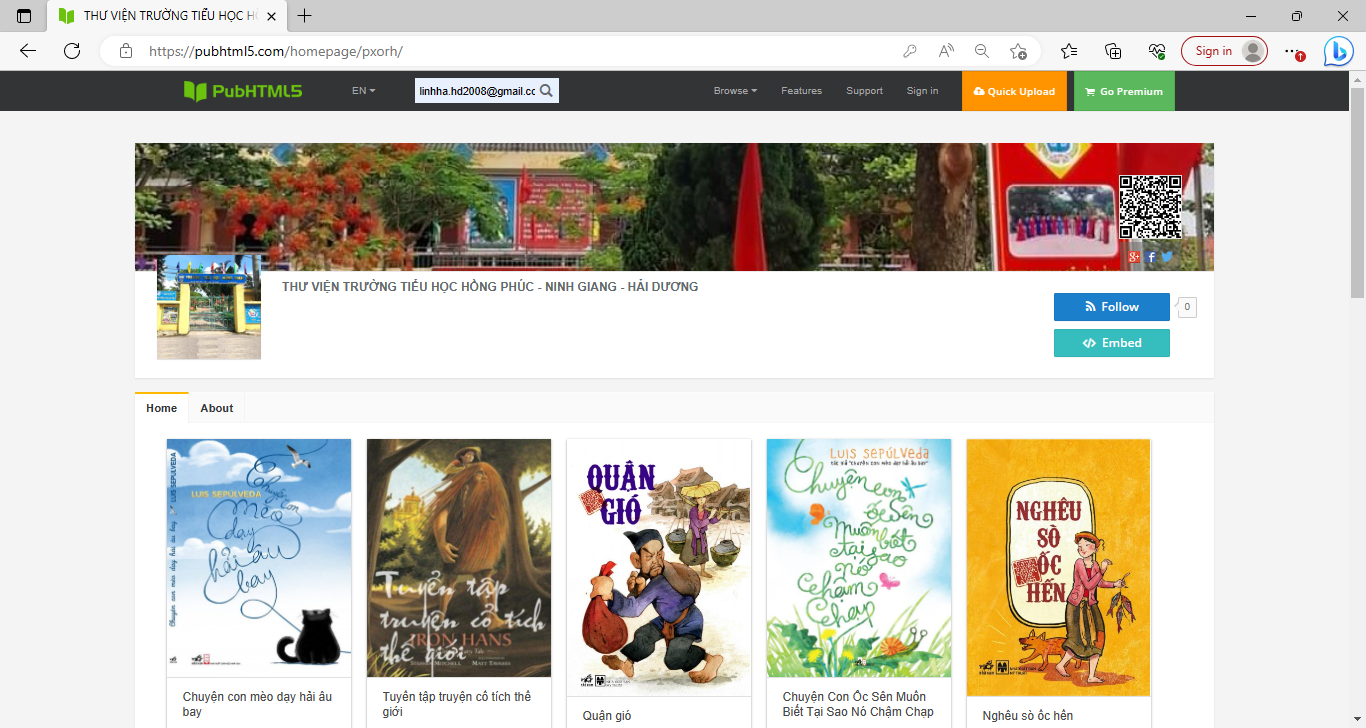
Task: Open the saved passwords key icon
Action: pos(910,51)
